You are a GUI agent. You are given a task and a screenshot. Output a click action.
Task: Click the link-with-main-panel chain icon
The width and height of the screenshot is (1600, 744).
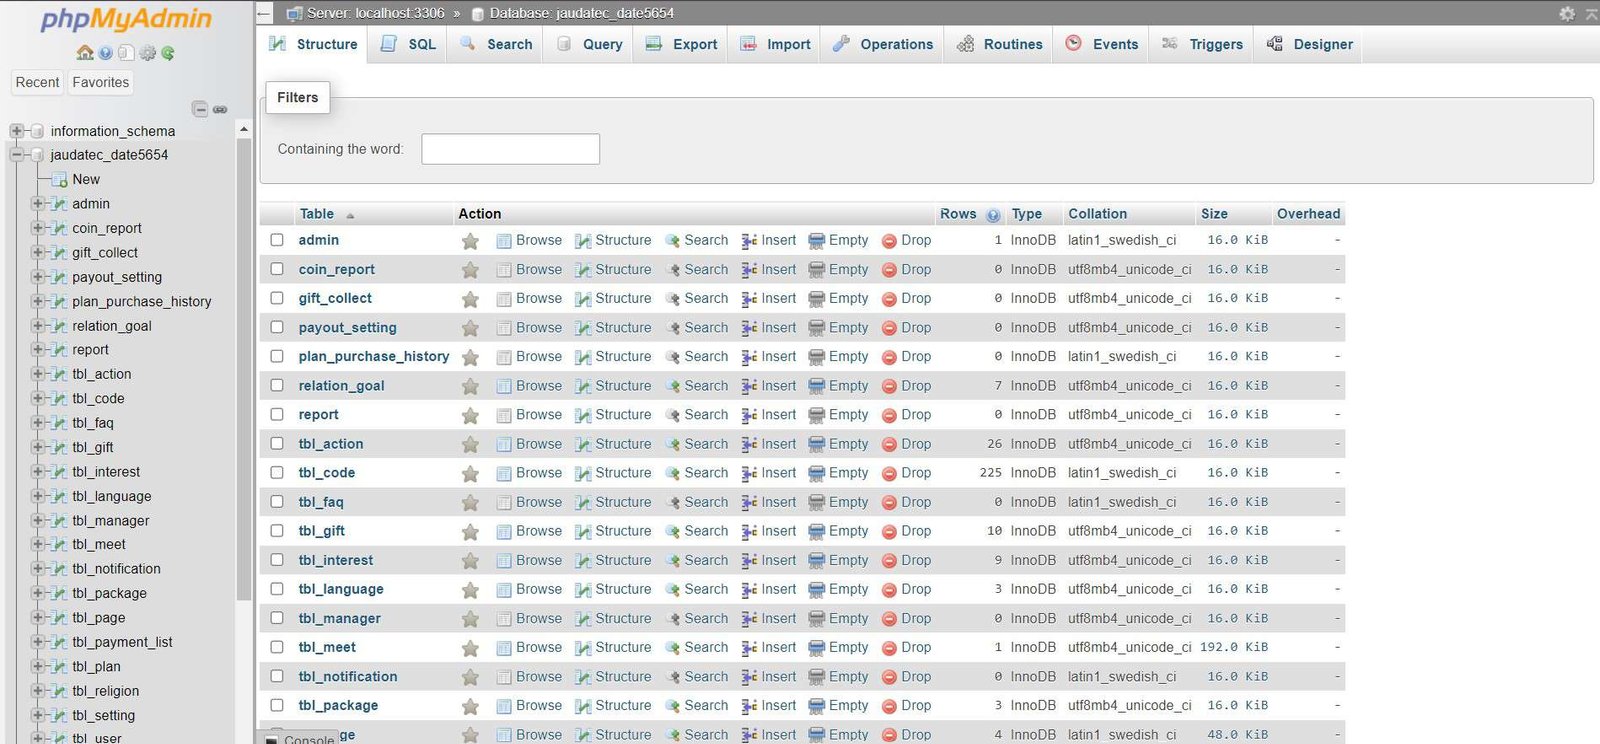point(220,109)
